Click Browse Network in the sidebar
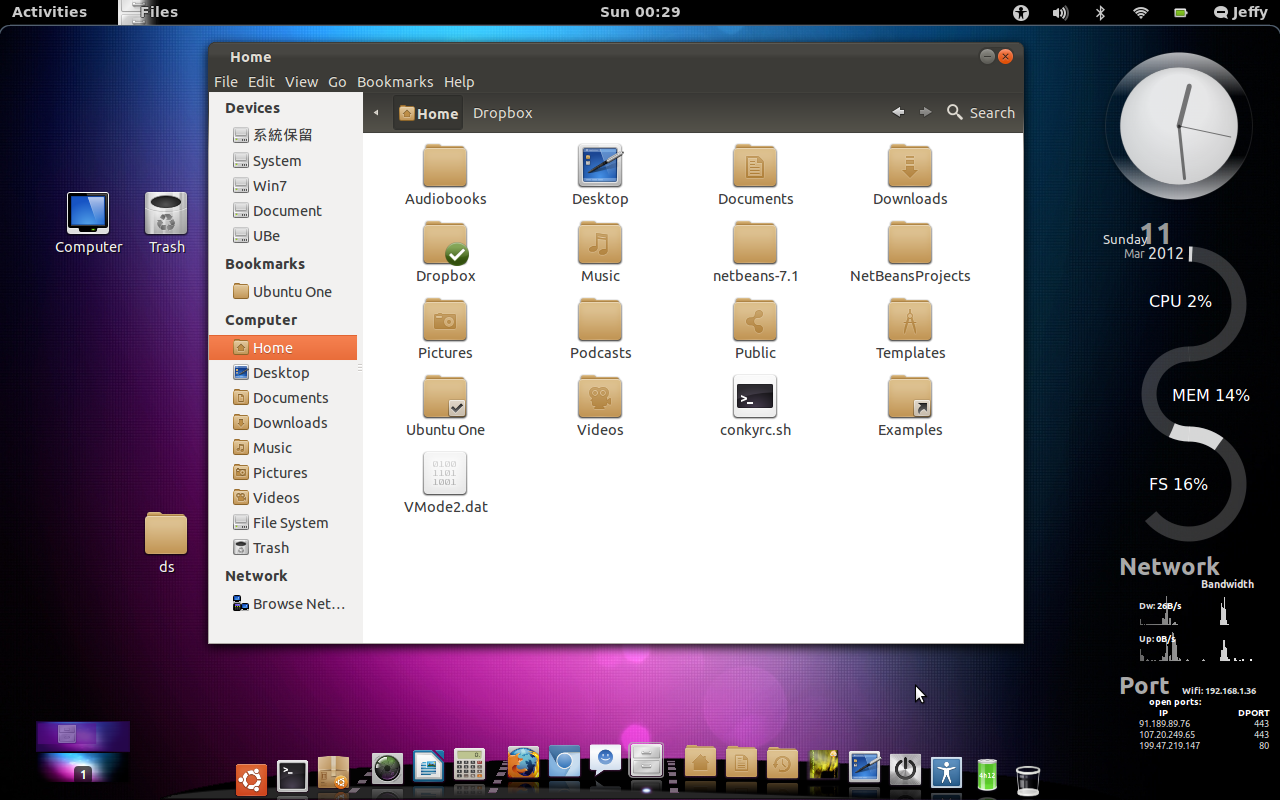Viewport: 1280px width, 800px height. tap(299, 603)
